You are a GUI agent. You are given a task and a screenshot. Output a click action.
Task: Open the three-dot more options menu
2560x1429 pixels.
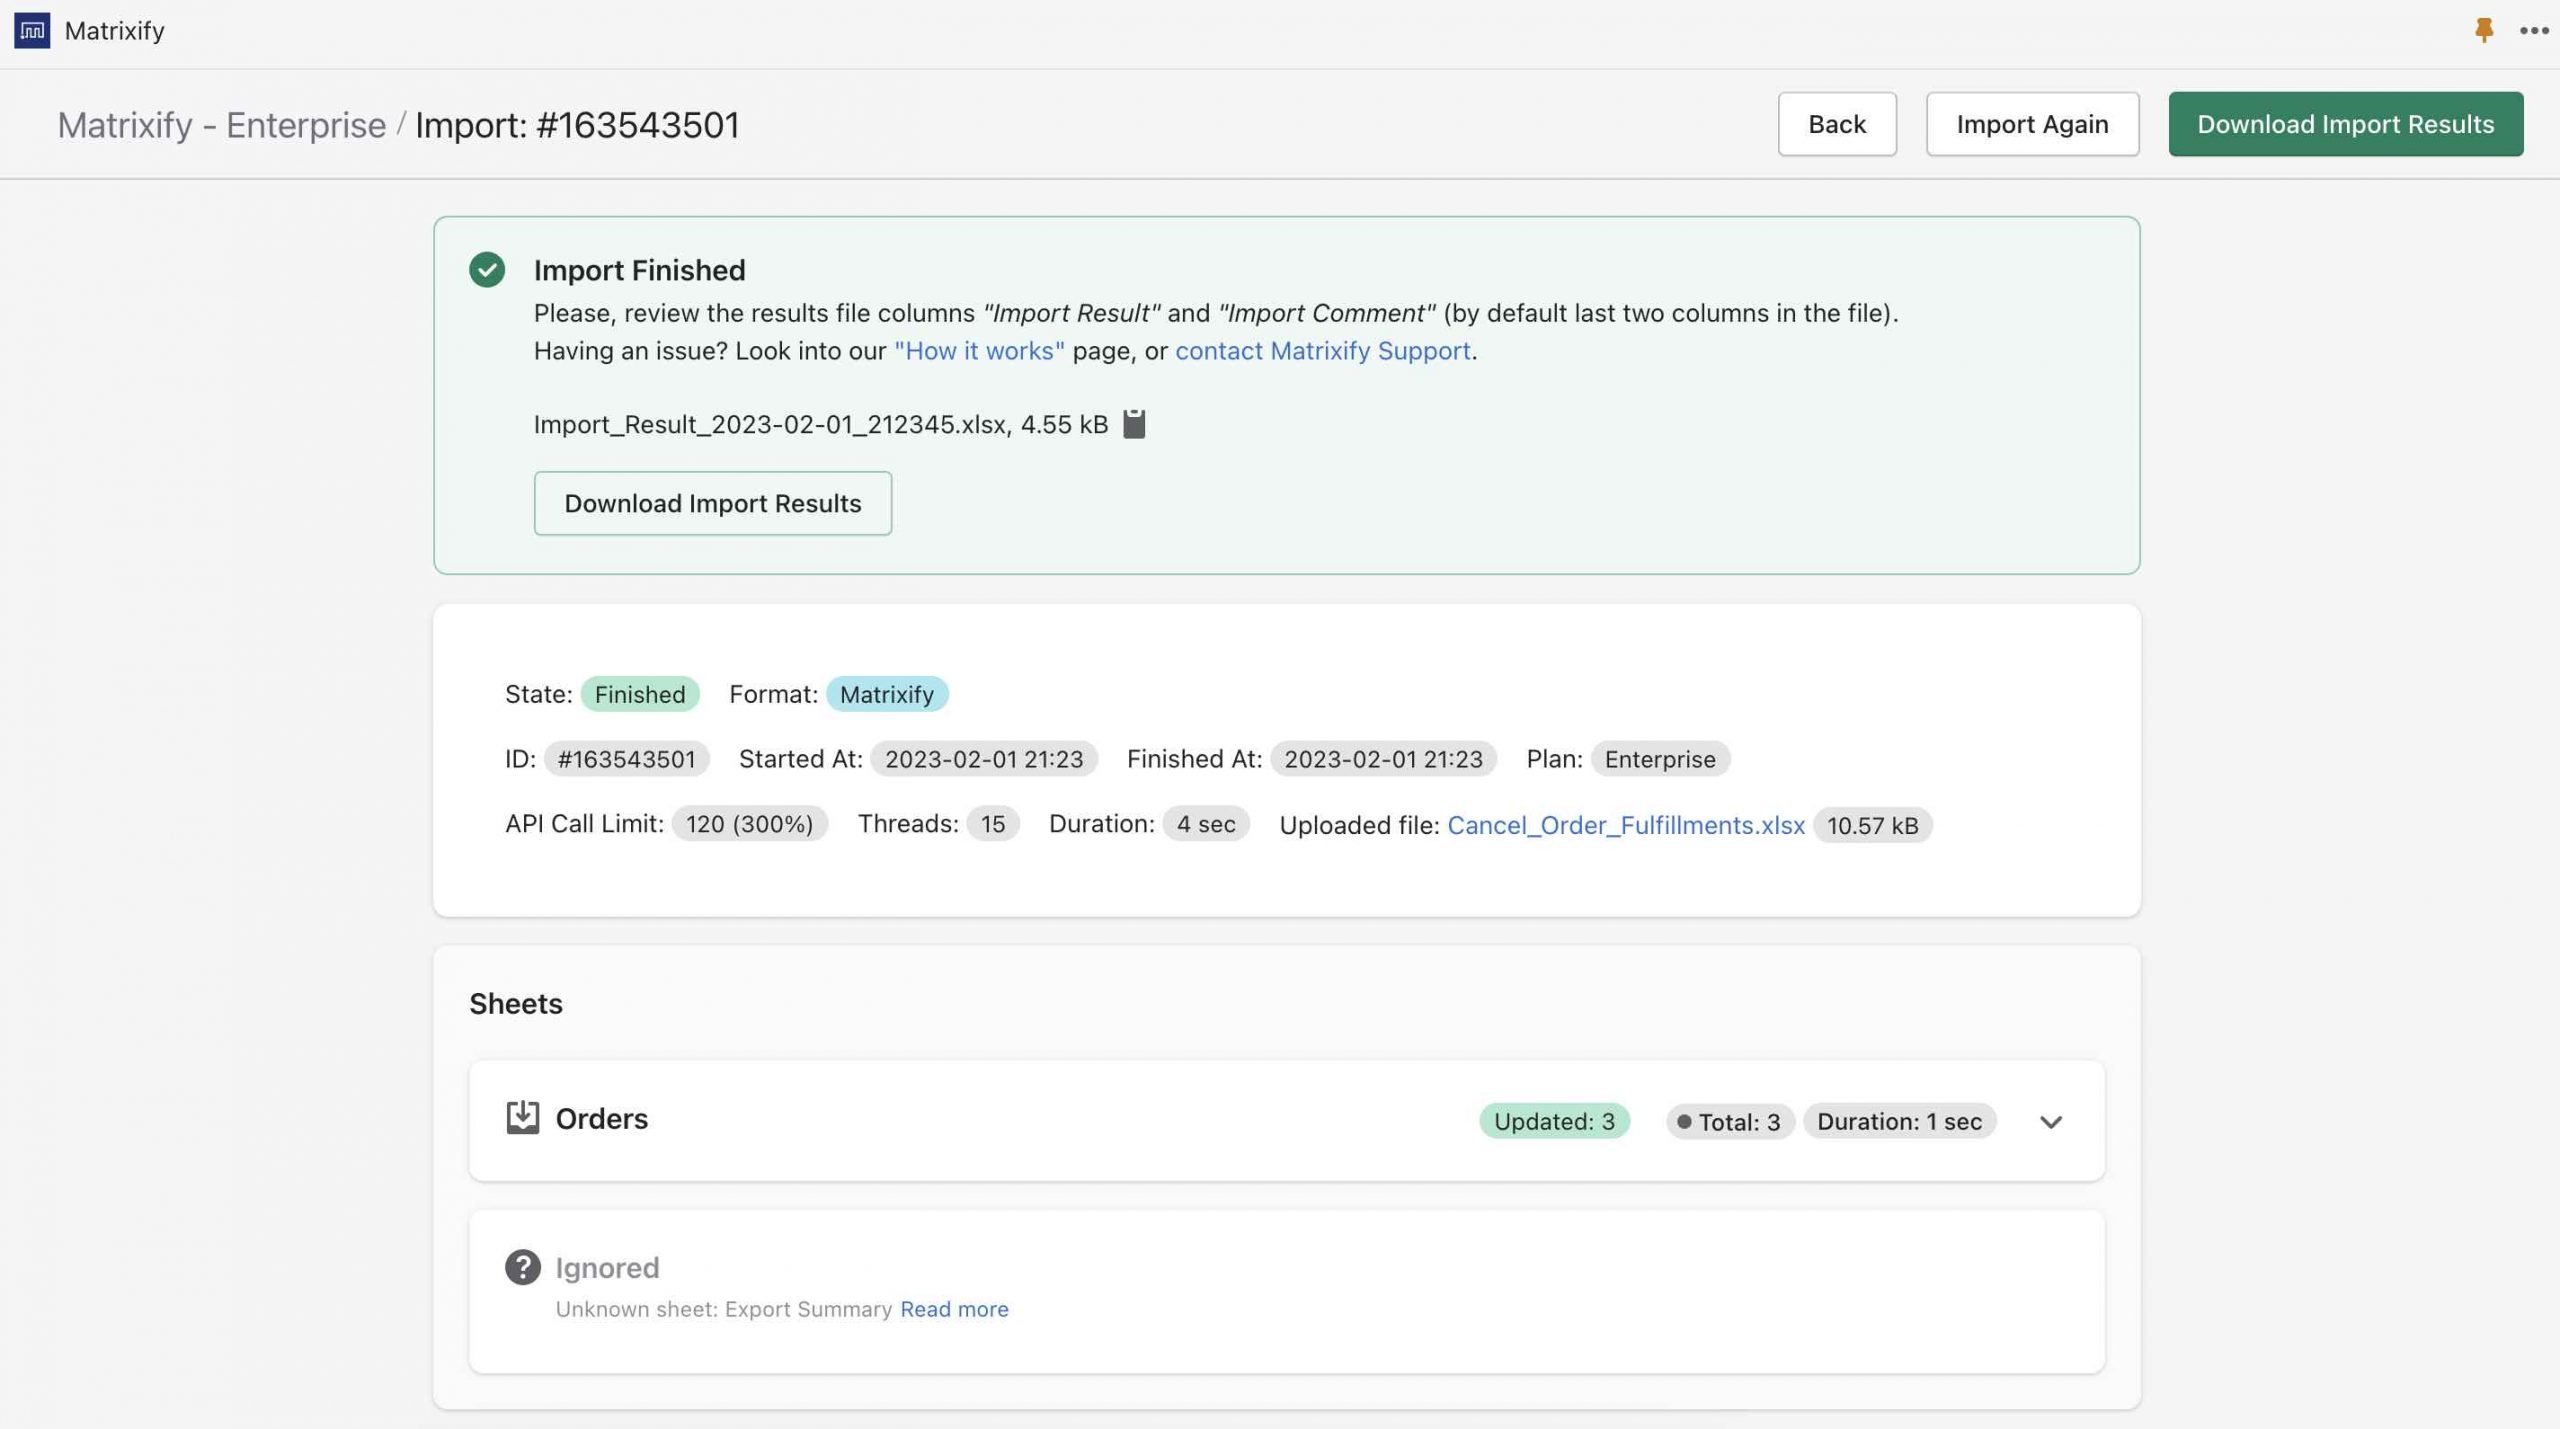(x=2533, y=30)
